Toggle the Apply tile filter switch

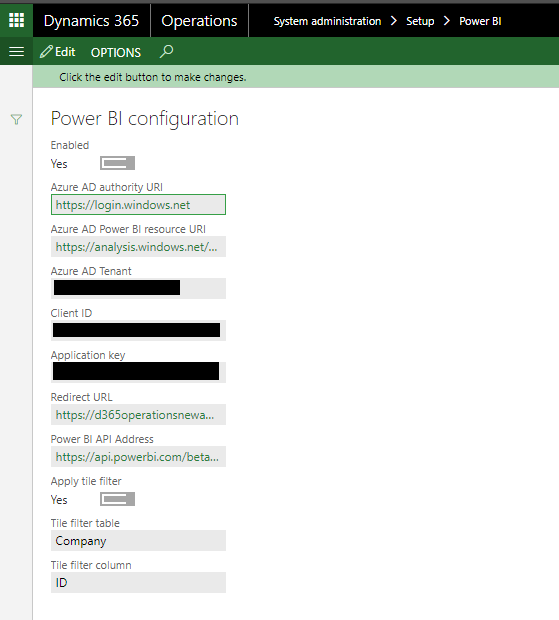[x=117, y=499]
